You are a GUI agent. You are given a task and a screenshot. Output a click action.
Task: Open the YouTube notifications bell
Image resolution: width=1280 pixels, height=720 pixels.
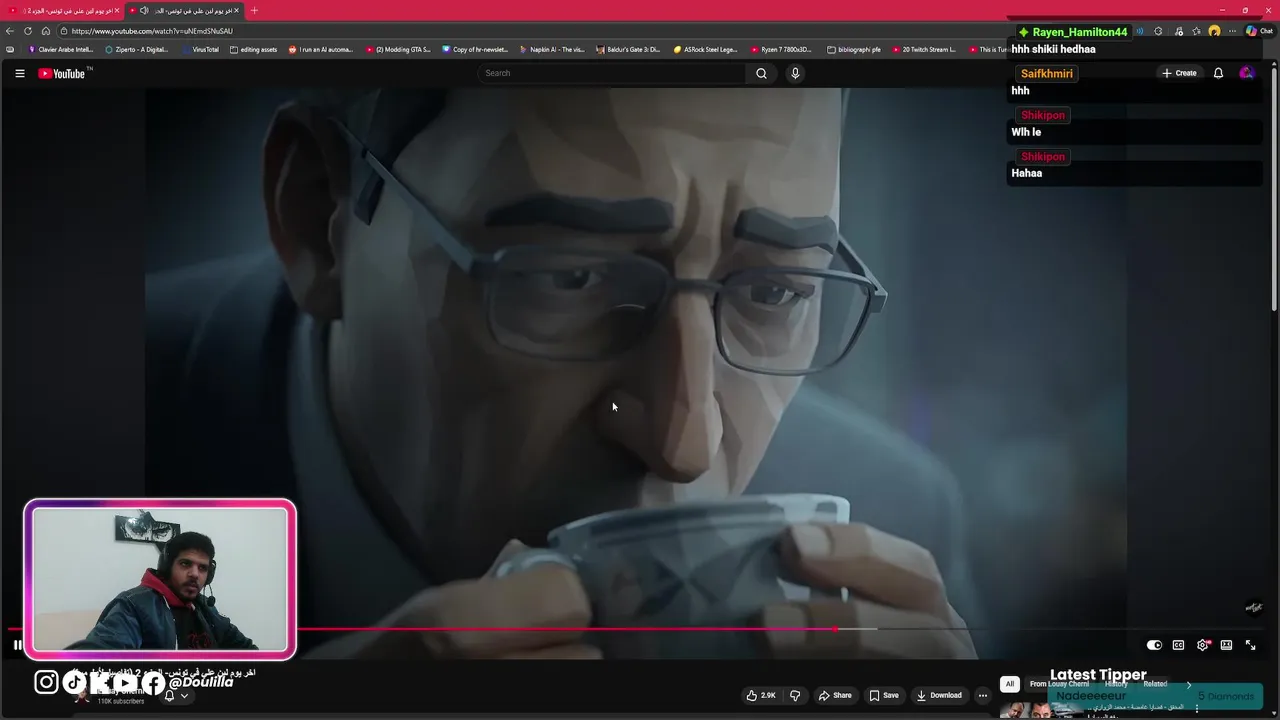(x=1218, y=73)
